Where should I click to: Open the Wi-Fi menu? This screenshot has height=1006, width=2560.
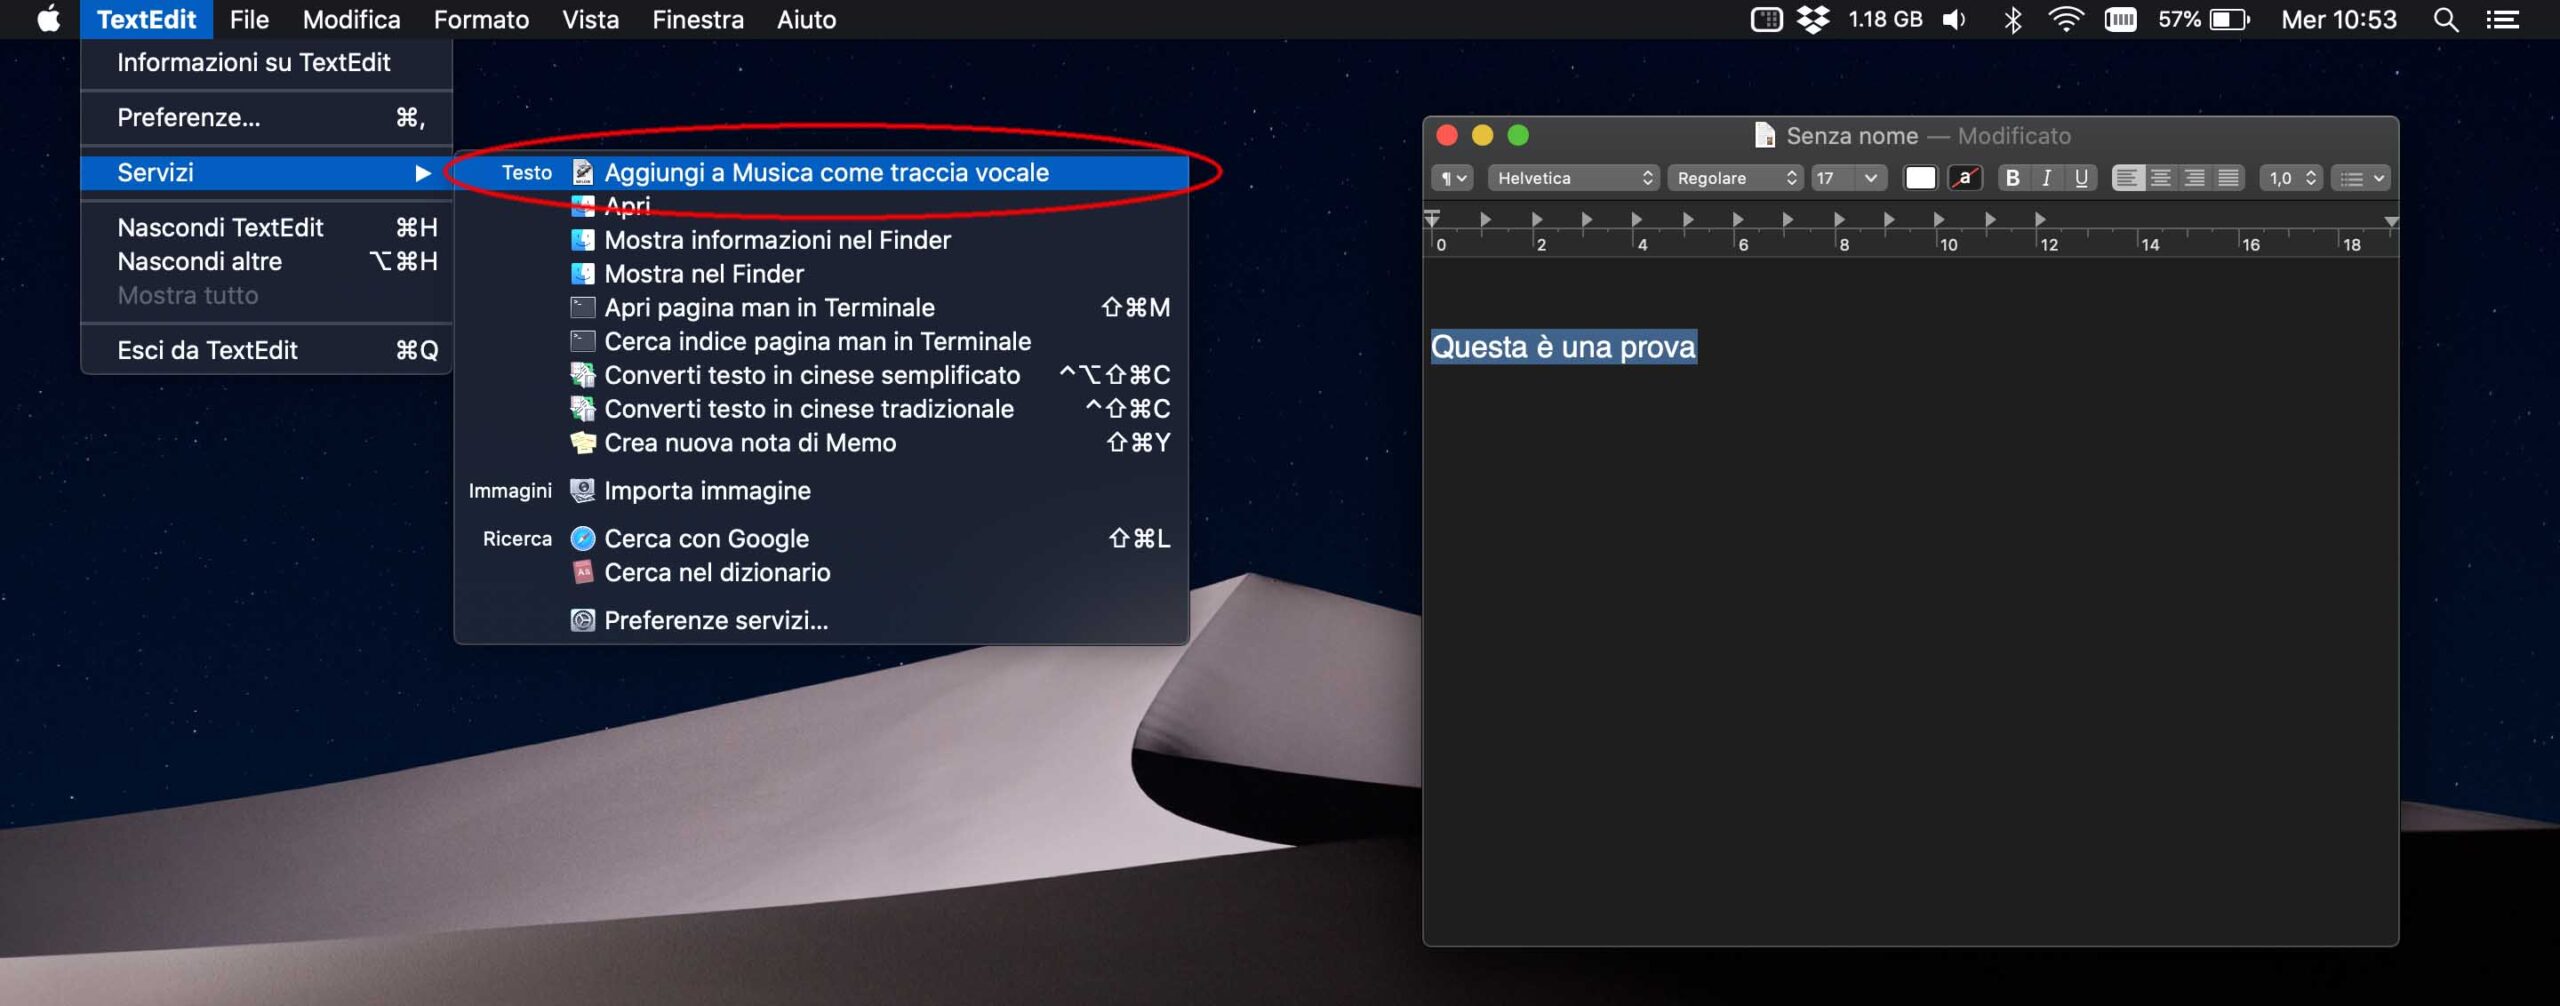click(2065, 19)
